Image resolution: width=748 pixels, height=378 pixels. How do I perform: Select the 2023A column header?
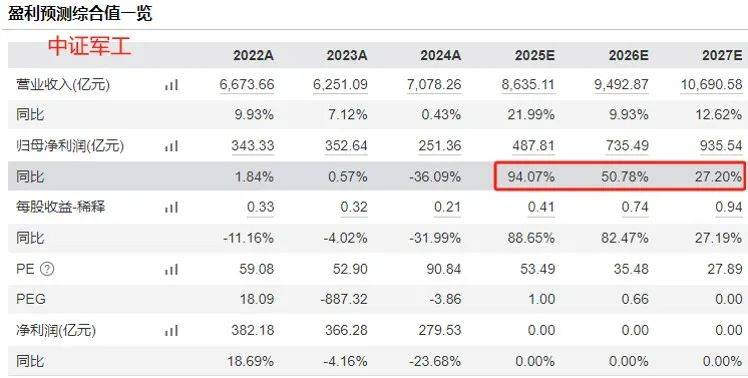pyautogui.click(x=347, y=55)
